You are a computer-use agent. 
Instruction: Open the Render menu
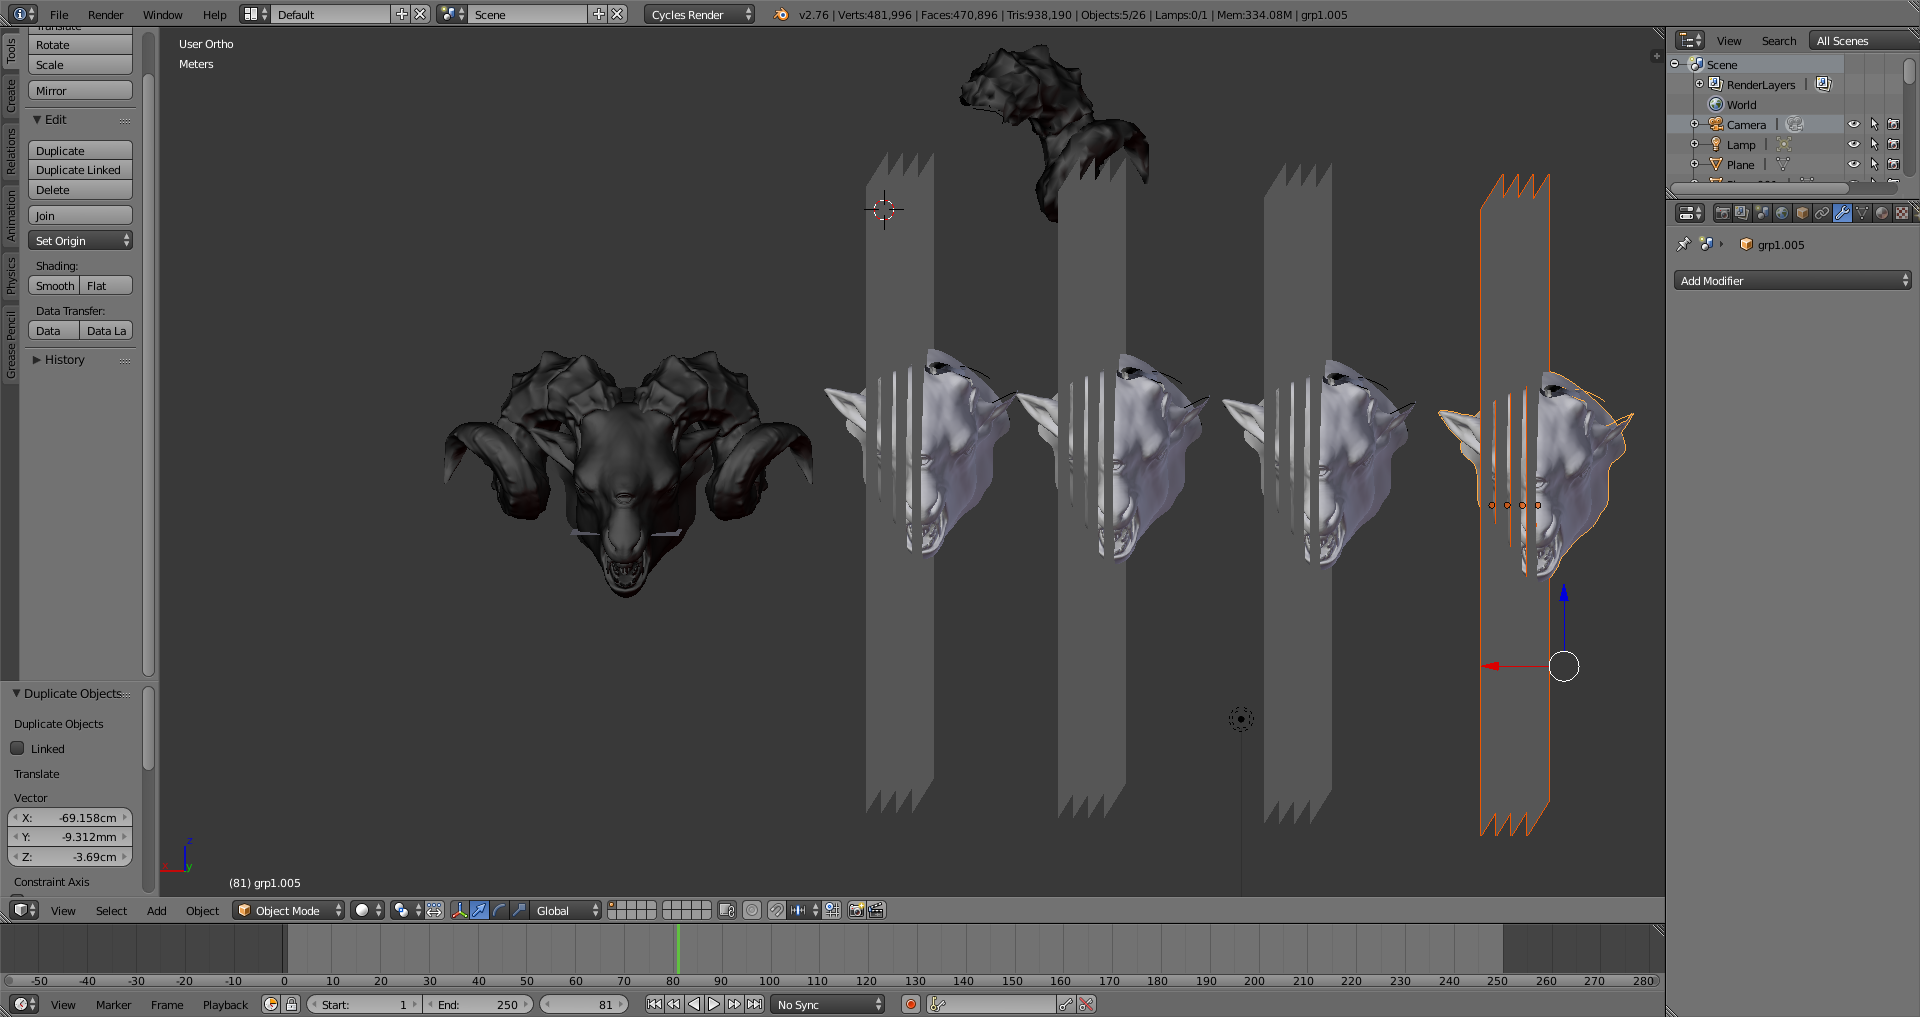tap(105, 14)
